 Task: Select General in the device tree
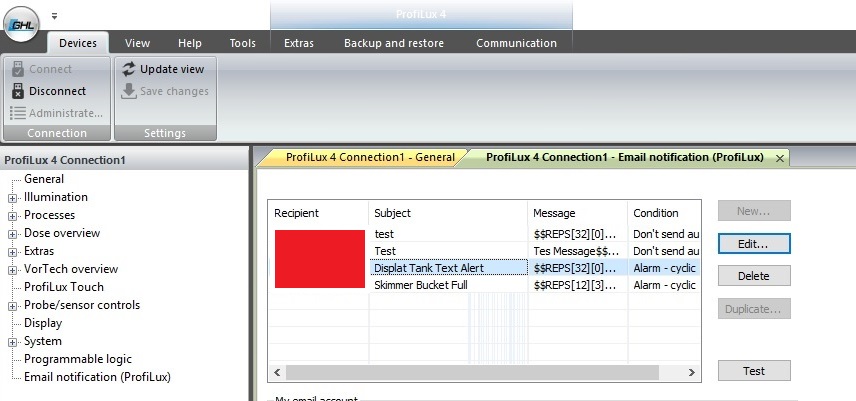point(44,179)
